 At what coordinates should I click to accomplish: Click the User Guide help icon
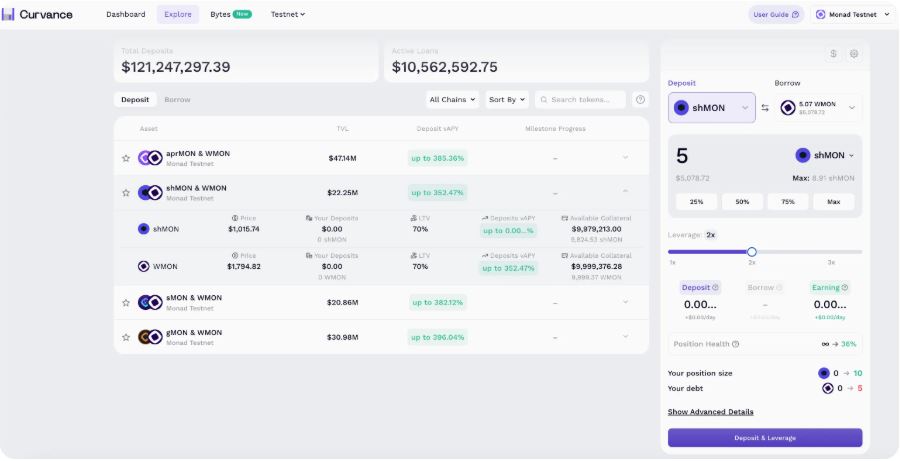pyautogui.click(x=796, y=15)
